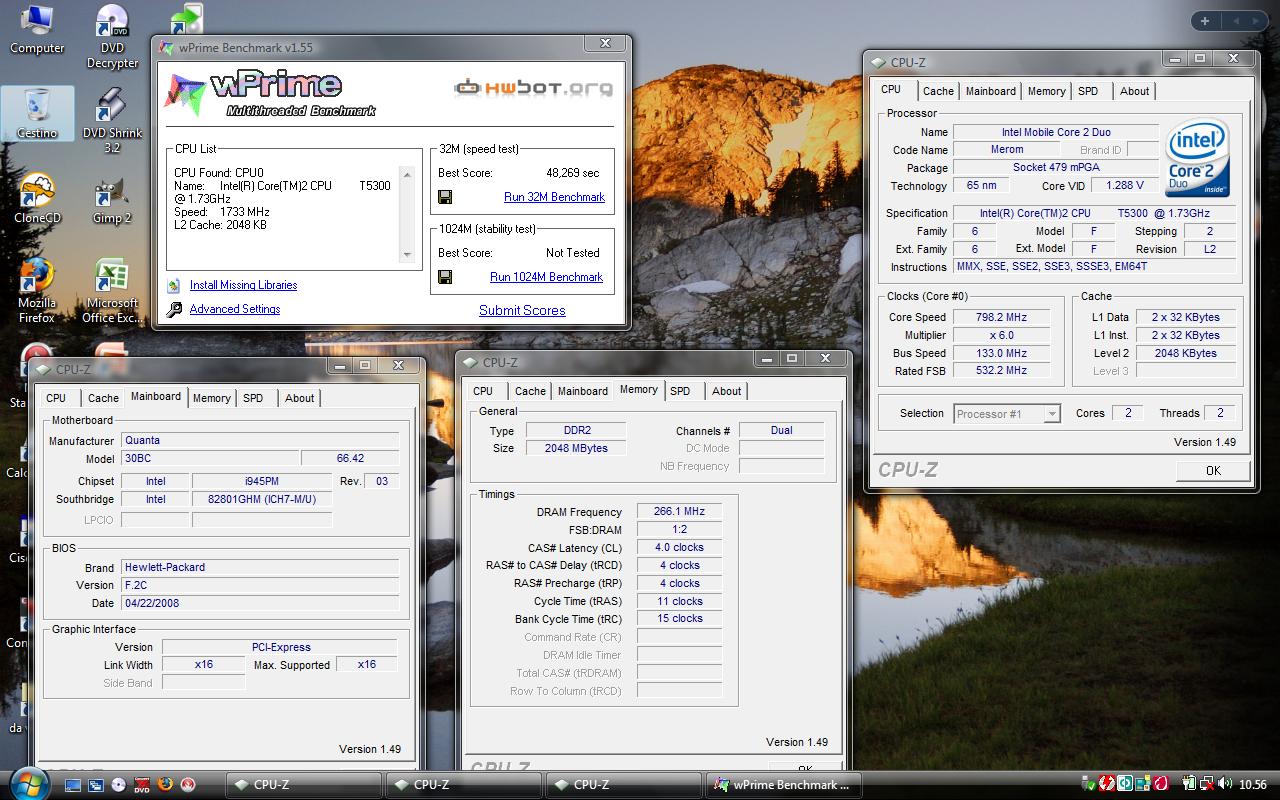The height and width of the screenshot is (800, 1280).
Task: Open the Advanced Settings link
Action: tap(235, 309)
